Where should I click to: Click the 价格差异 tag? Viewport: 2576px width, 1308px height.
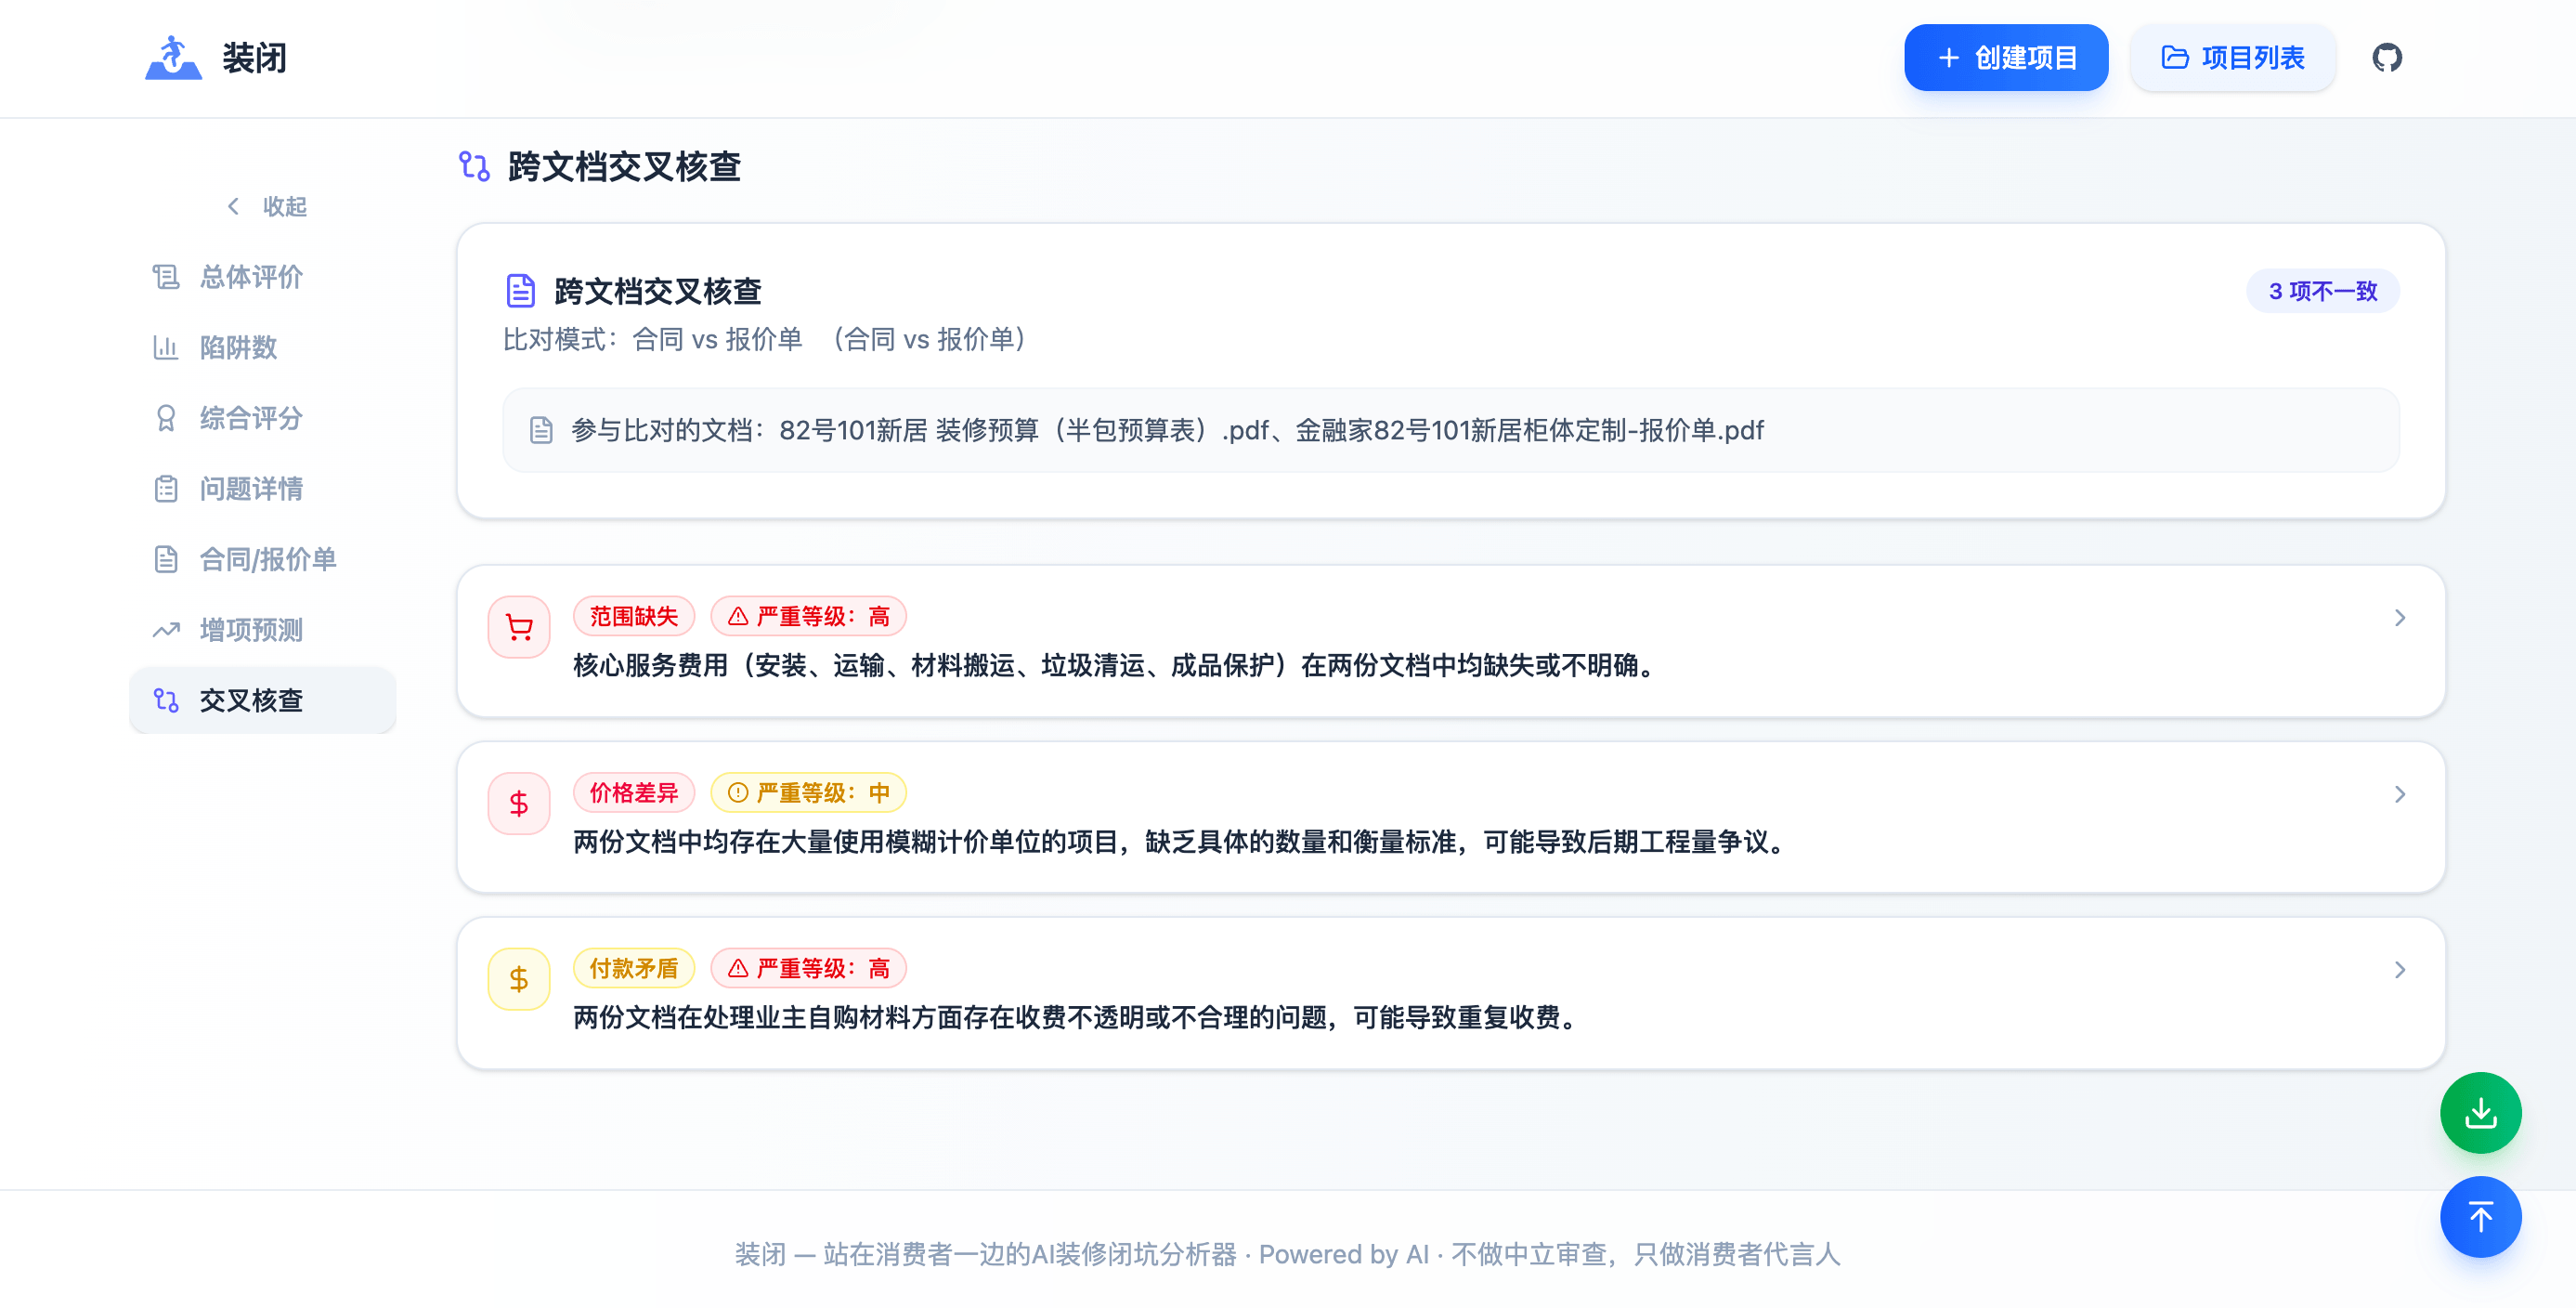tap(634, 793)
